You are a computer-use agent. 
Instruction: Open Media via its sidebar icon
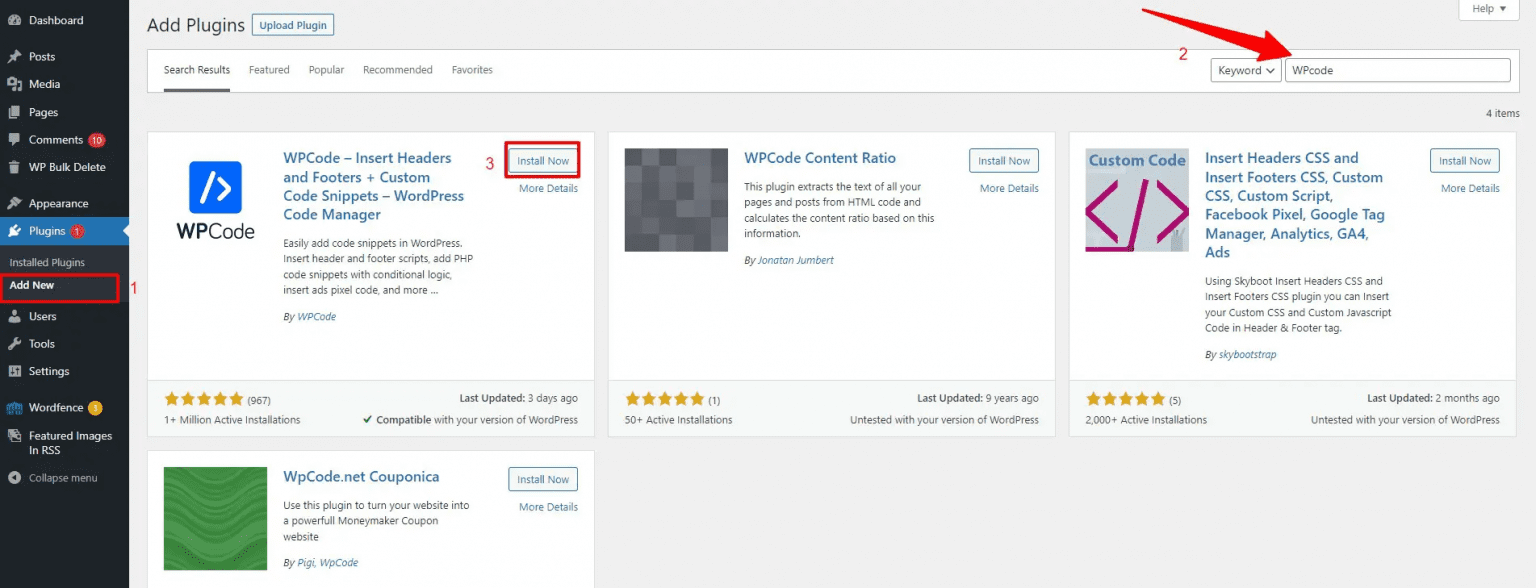pos(14,85)
